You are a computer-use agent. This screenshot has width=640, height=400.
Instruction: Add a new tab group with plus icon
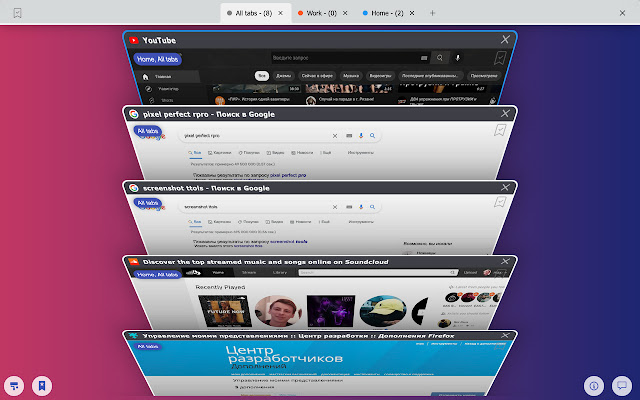[432, 13]
